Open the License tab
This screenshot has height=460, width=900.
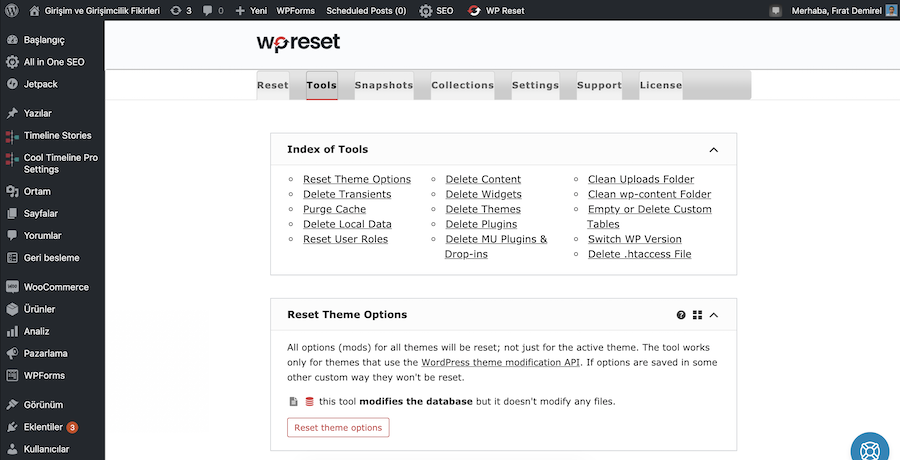point(661,85)
